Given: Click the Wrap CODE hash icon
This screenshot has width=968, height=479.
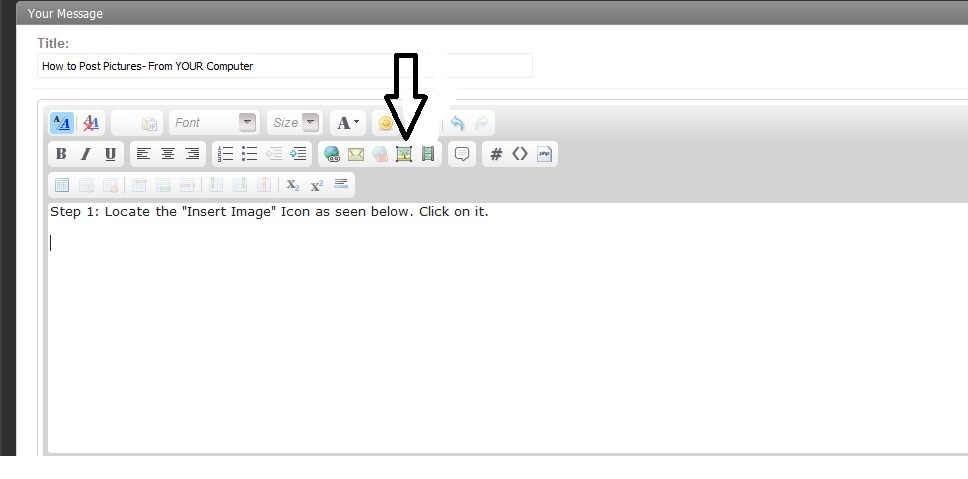Looking at the screenshot, I should (x=495, y=154).
